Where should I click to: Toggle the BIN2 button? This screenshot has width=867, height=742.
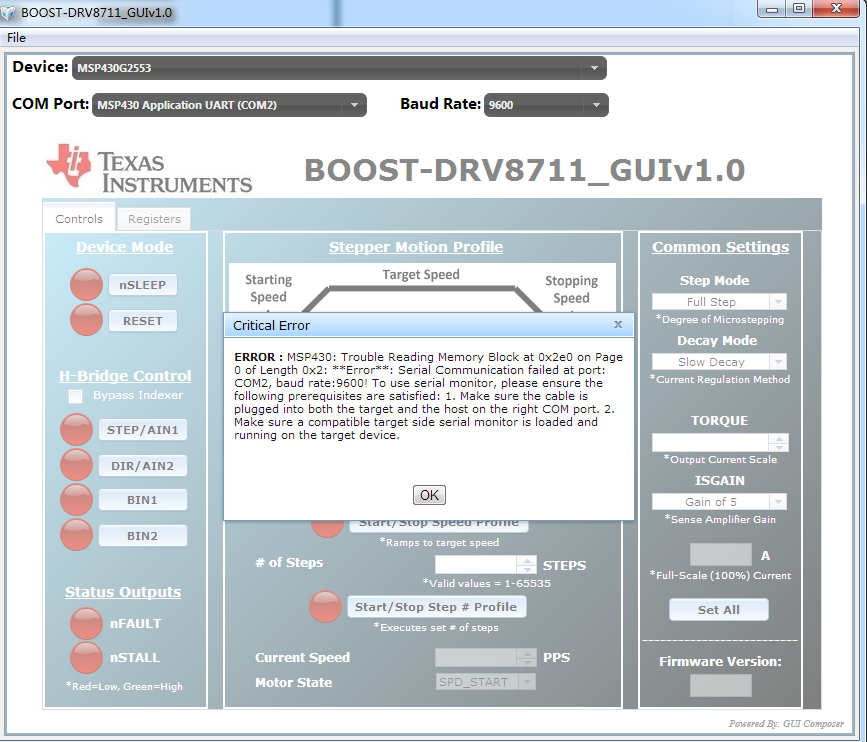[143, 536]
